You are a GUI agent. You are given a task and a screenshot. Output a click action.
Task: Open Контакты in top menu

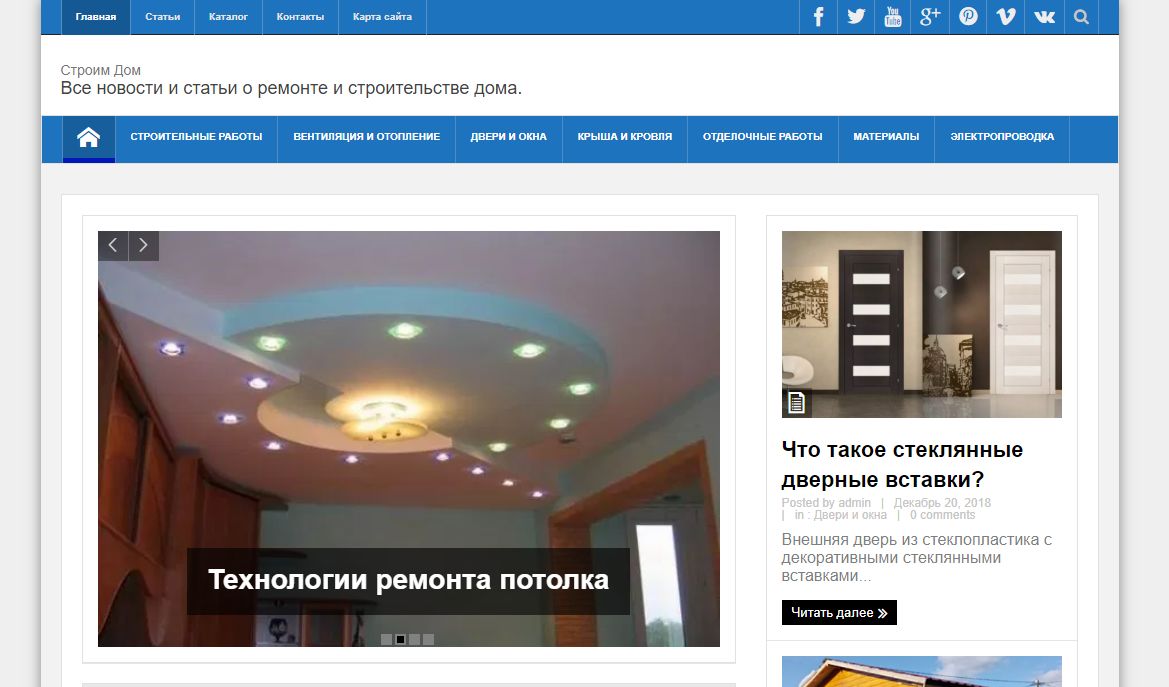300,16
